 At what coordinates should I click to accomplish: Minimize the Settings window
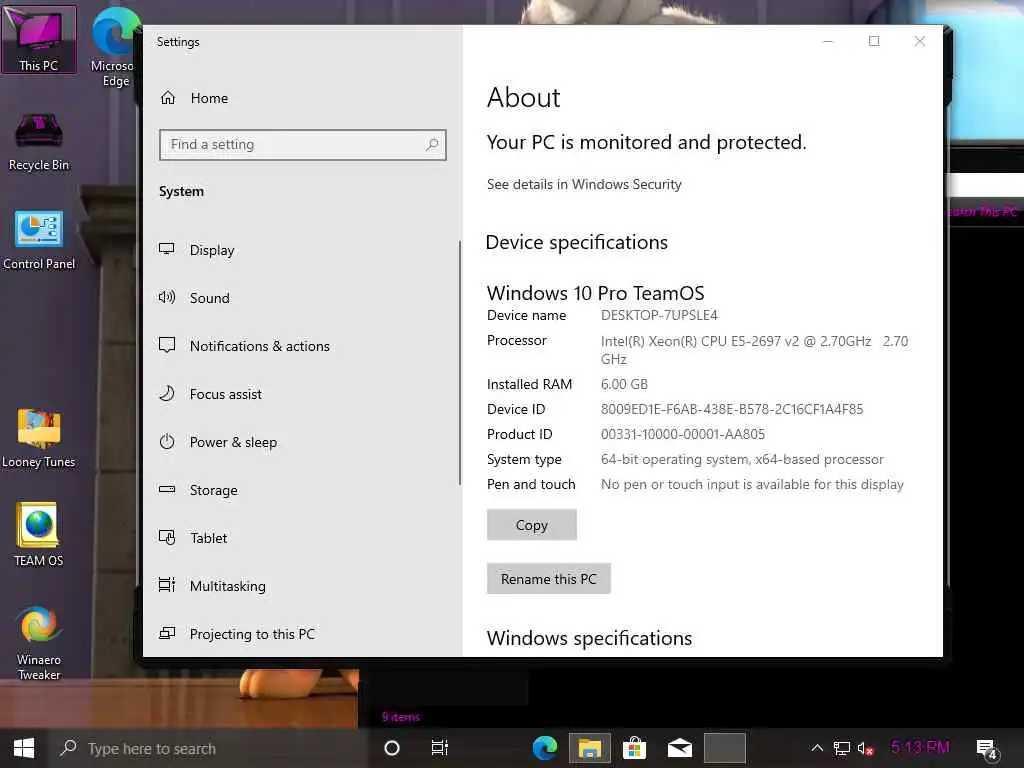tap(828, 41)
